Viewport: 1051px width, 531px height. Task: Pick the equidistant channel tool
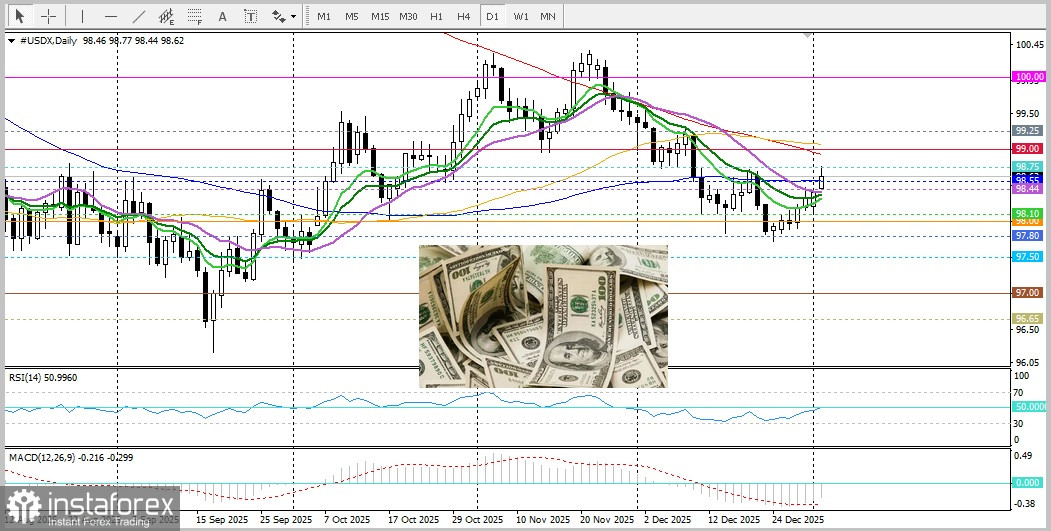click(x=166, y=16)
